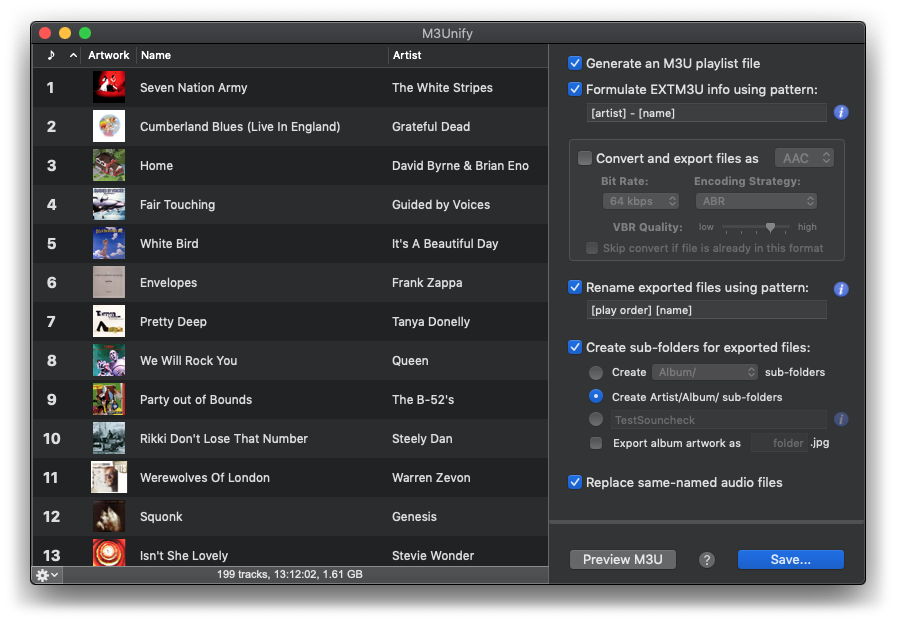898x621 pixels.
Task: Open the AAC format dropdown
Action: pos(804,158)
